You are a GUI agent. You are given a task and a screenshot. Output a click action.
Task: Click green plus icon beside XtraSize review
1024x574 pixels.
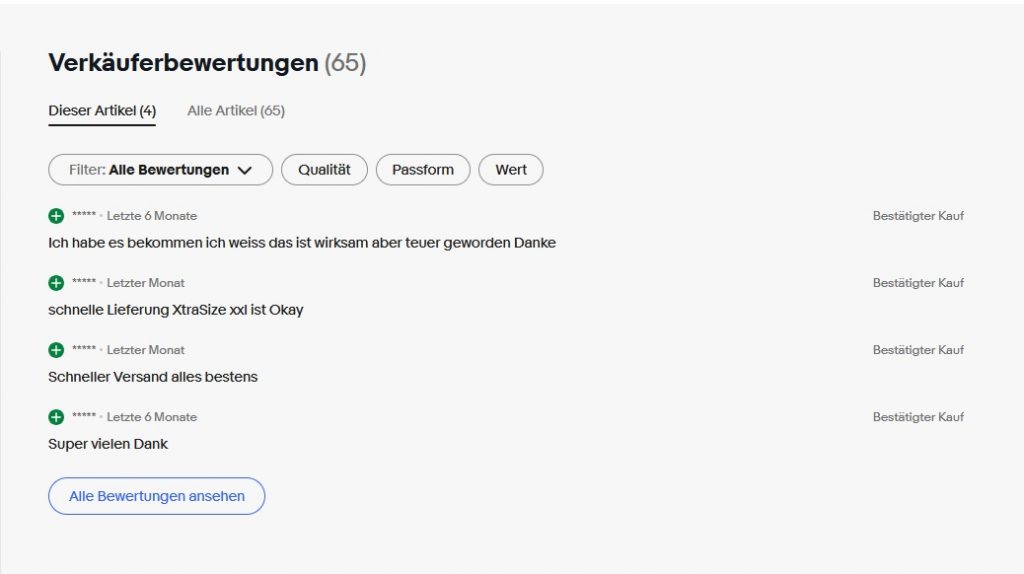click(56, 283)
